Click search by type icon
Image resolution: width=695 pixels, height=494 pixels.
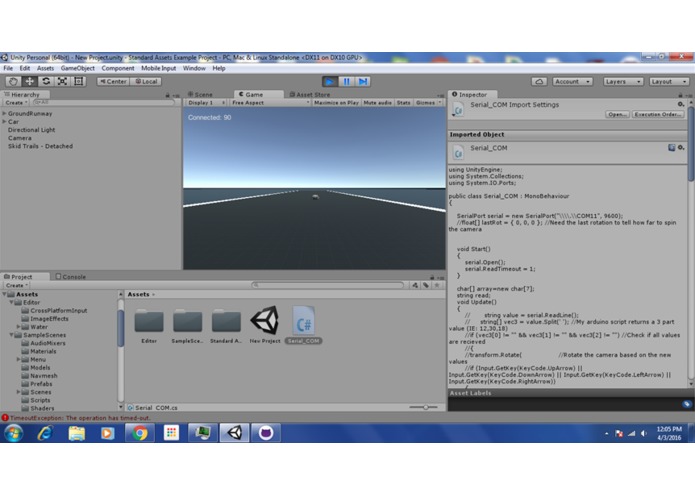[415, 285]
